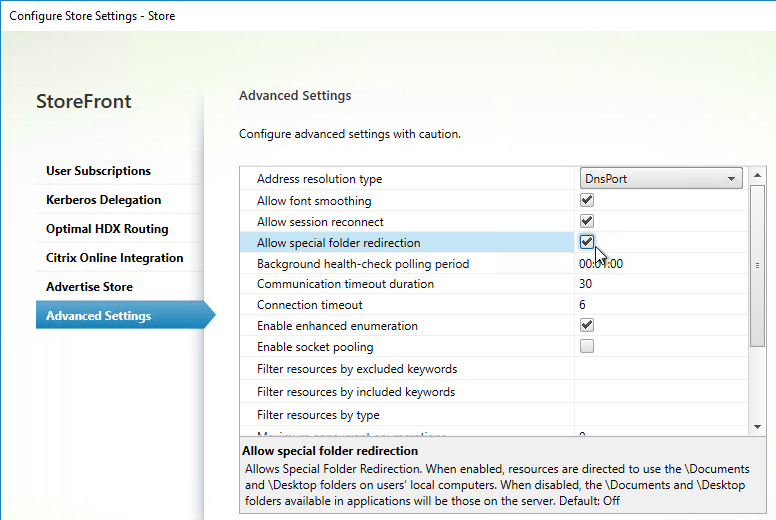The height and width of the screenshot is (520, 776).
Task: Click Filter resources by excluded keywords value field
Action: (x=661, y=369)
